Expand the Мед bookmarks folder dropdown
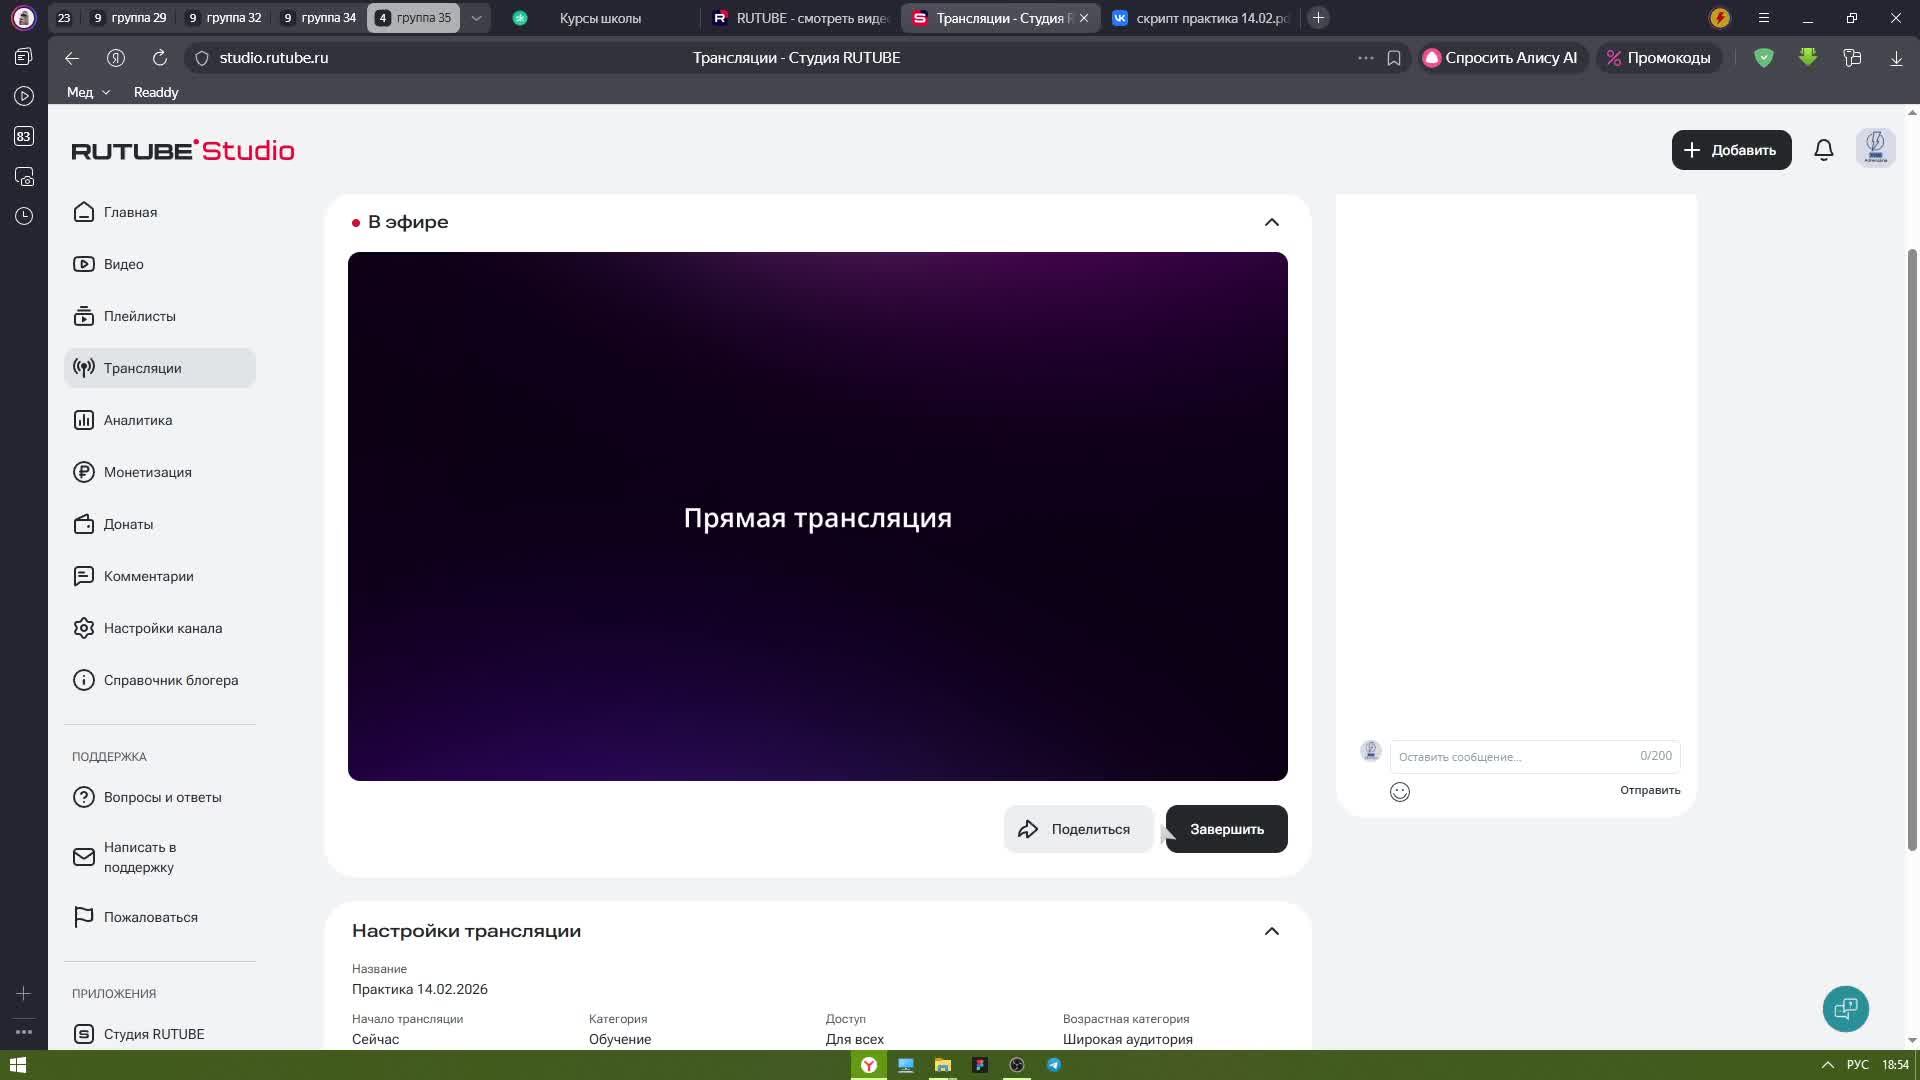 [x=88, y=92]
